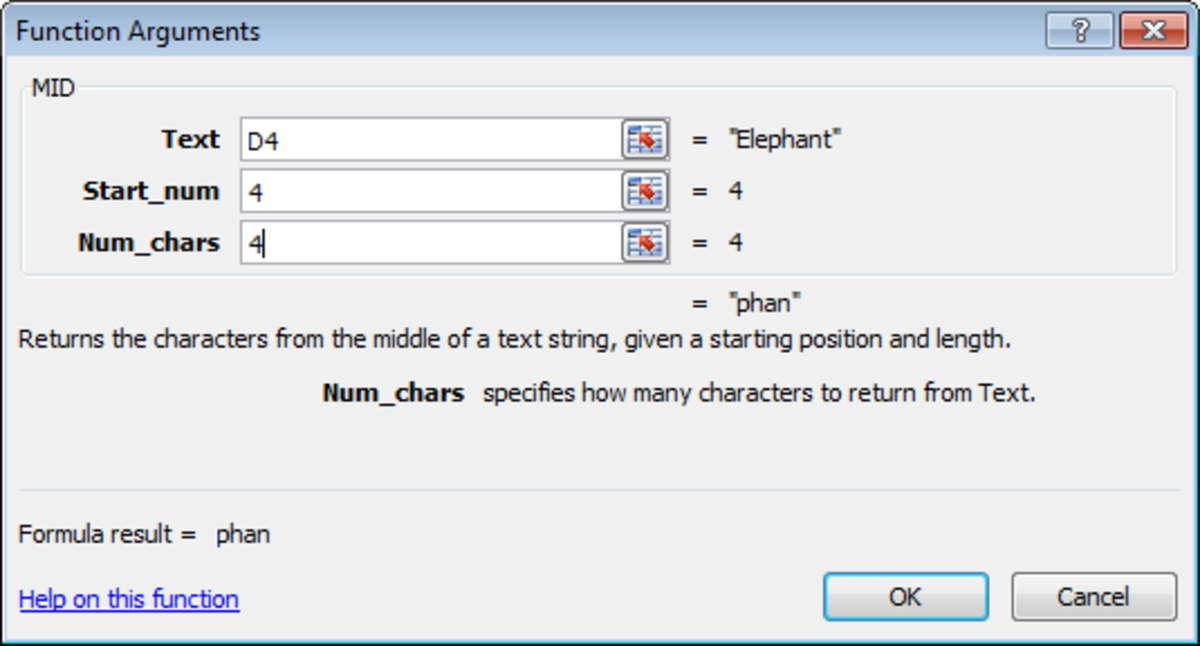Viewport: 1200px width, 646px height.
Task: Click the "Elephant" preview value
Action: (x=786, y=140)
